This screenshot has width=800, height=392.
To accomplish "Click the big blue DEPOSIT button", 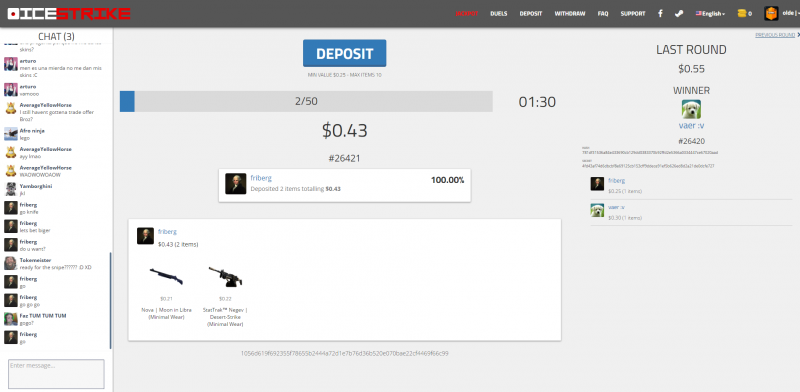I will (x=344, y=53).
